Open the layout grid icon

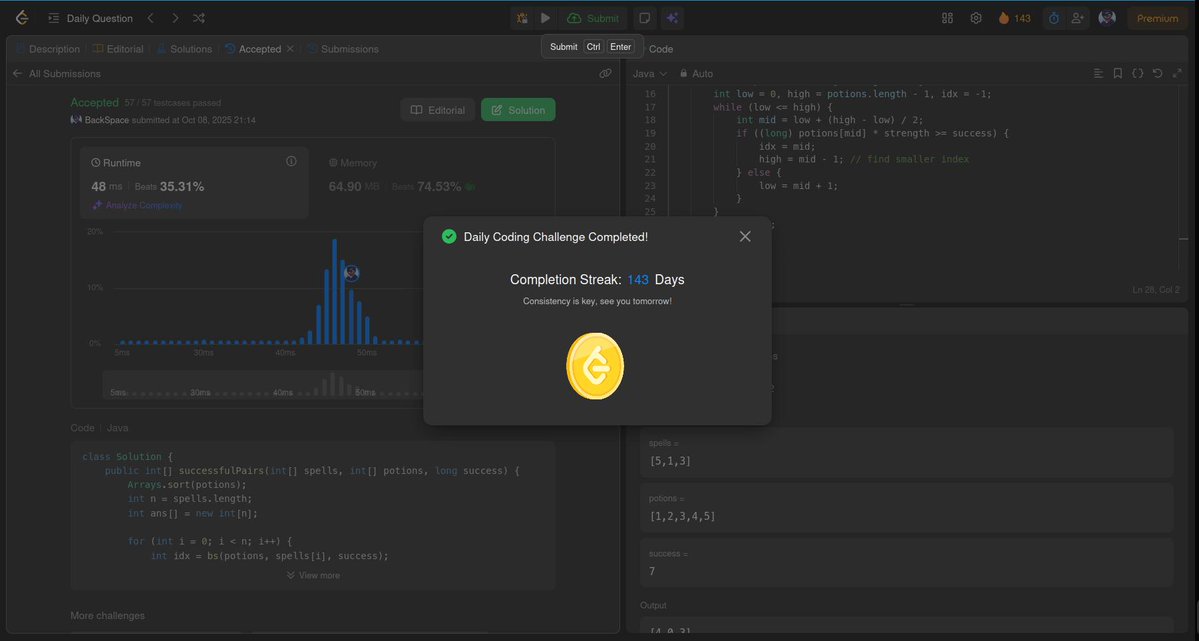click(x=947, y=18)
